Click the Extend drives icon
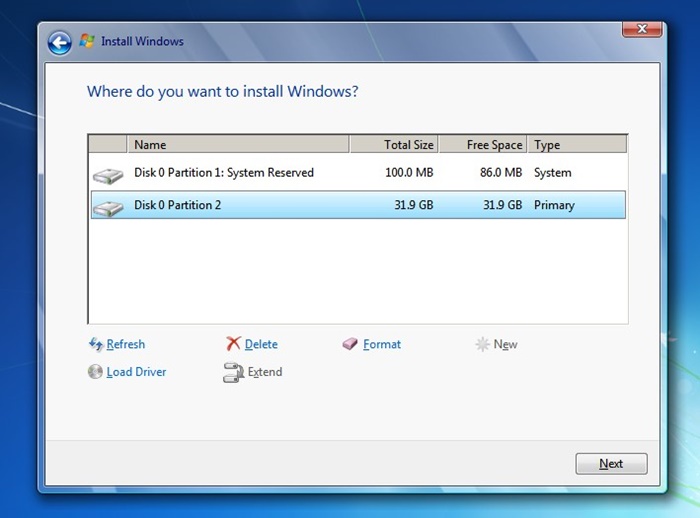The height and width of the screenshot is (518, 700). [x=233, y=372]
